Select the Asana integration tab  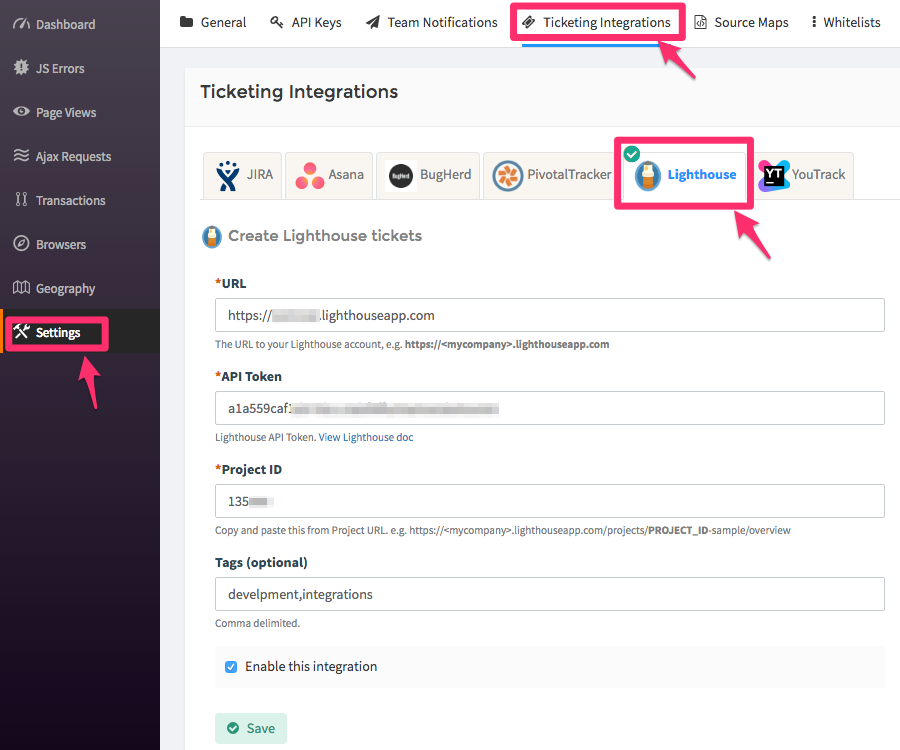(329, 175)
